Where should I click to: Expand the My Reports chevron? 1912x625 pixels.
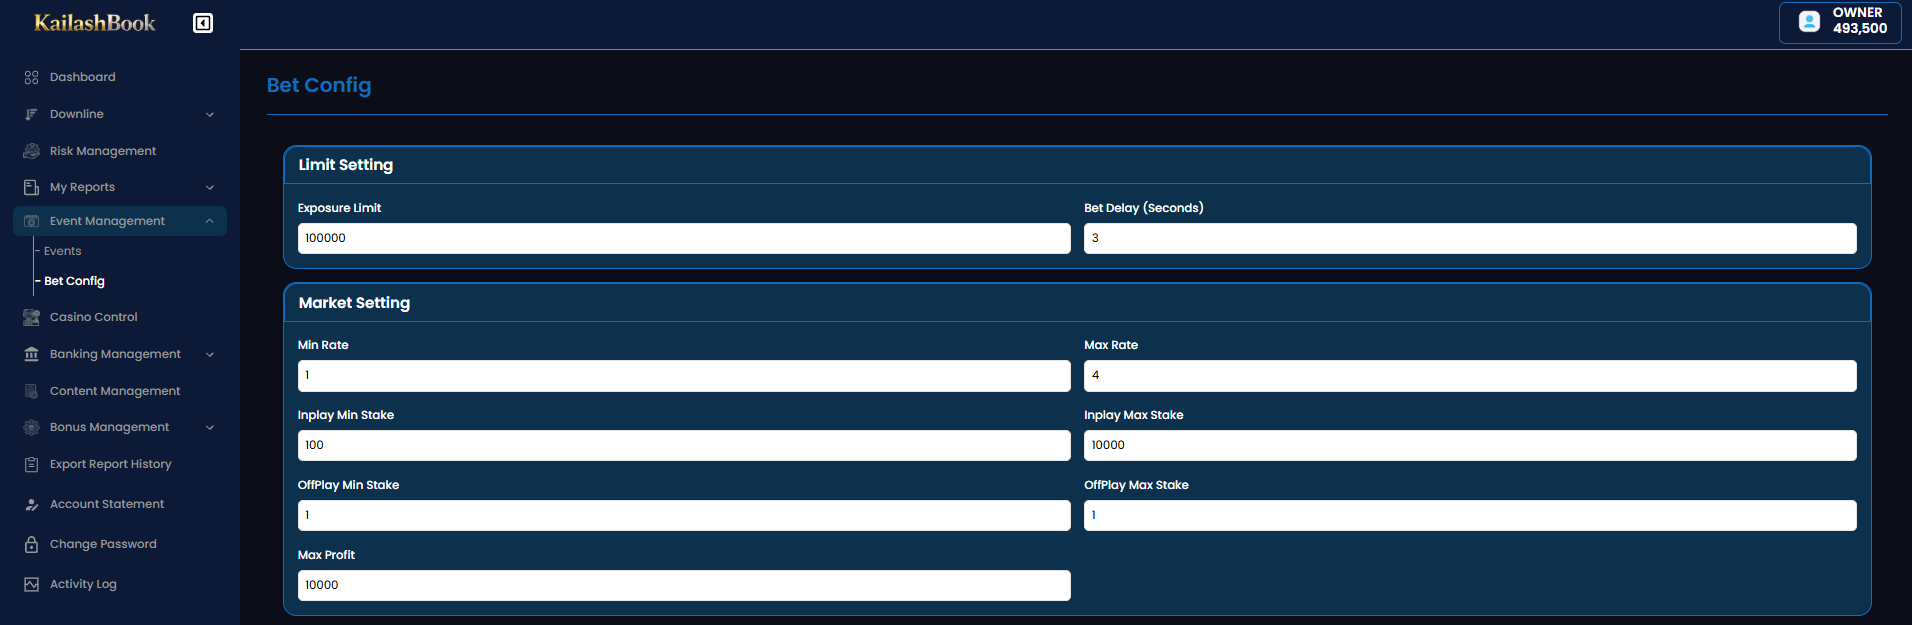click(210, 187)
